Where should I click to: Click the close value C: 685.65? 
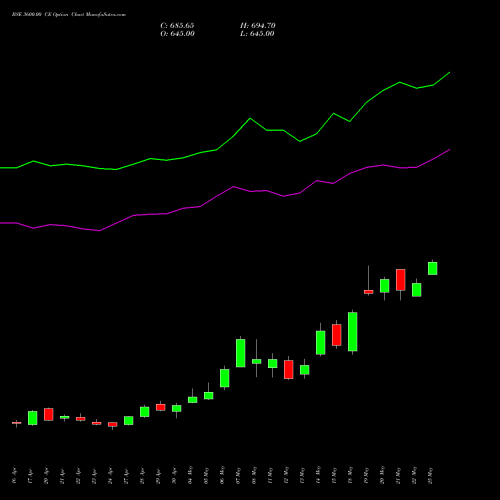coord(177,26)
